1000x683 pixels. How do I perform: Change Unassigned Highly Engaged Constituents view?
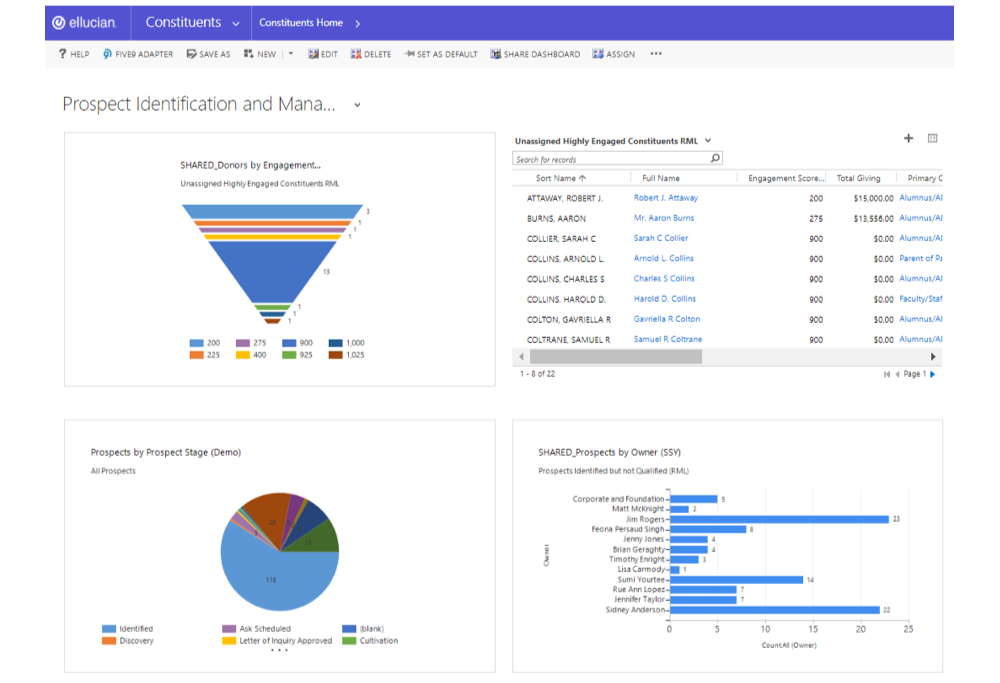pyautogui.click(x=708, y=141)
